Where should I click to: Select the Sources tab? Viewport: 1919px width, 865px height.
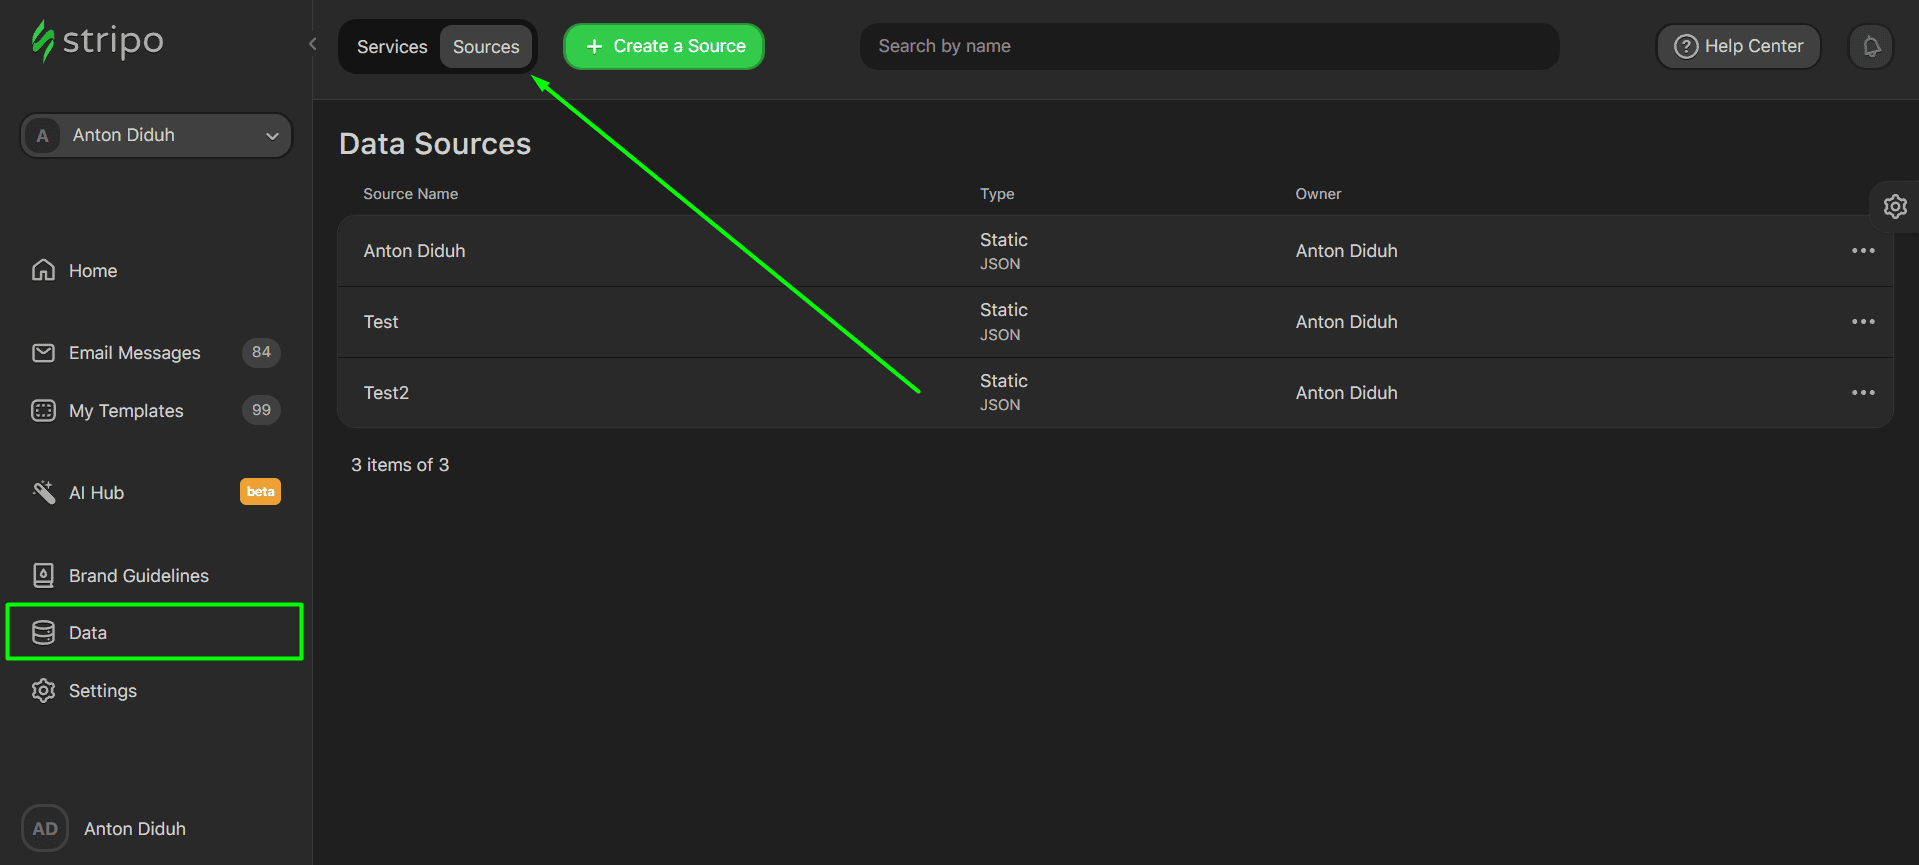click(x=486, y=47)
